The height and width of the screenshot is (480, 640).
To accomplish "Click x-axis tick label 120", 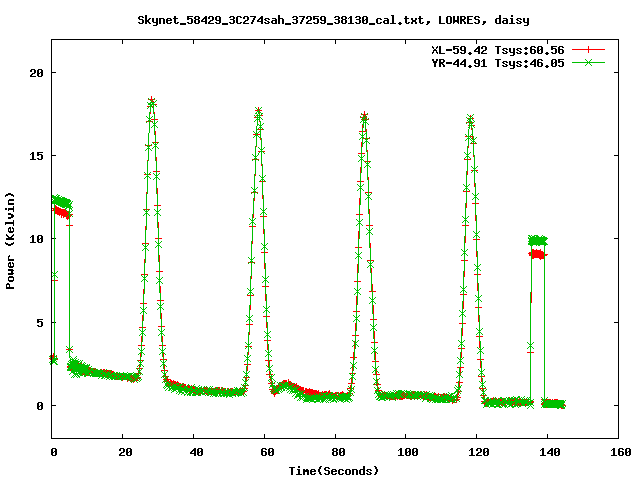I will click(x=479, y=452).
